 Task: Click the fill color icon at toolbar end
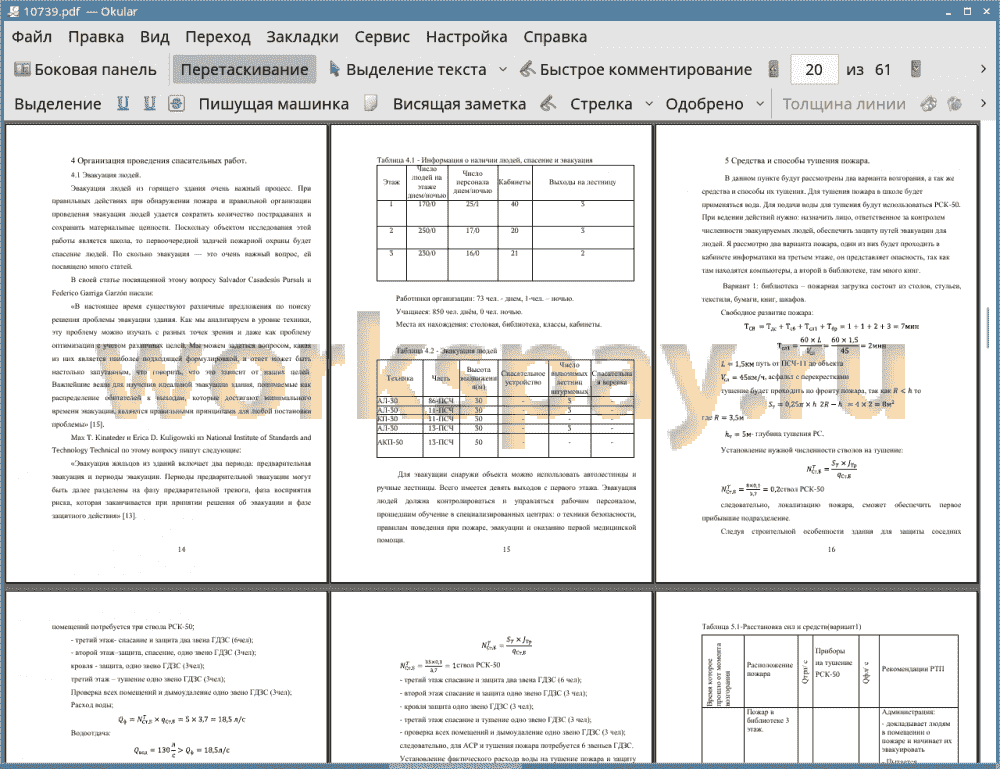click(x=955, y=103)
